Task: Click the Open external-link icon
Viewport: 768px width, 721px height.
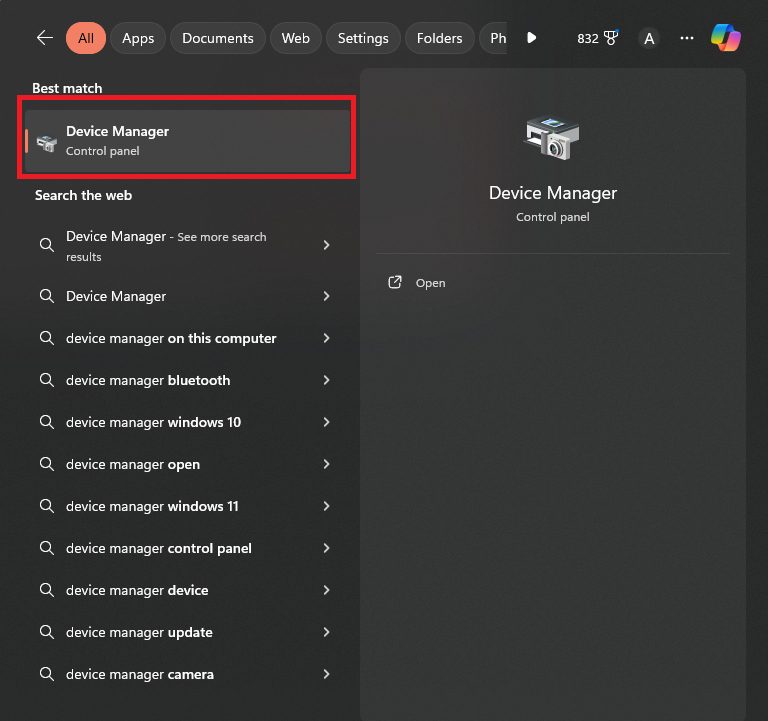Action: pyautogui.click(x=395, y=283)
